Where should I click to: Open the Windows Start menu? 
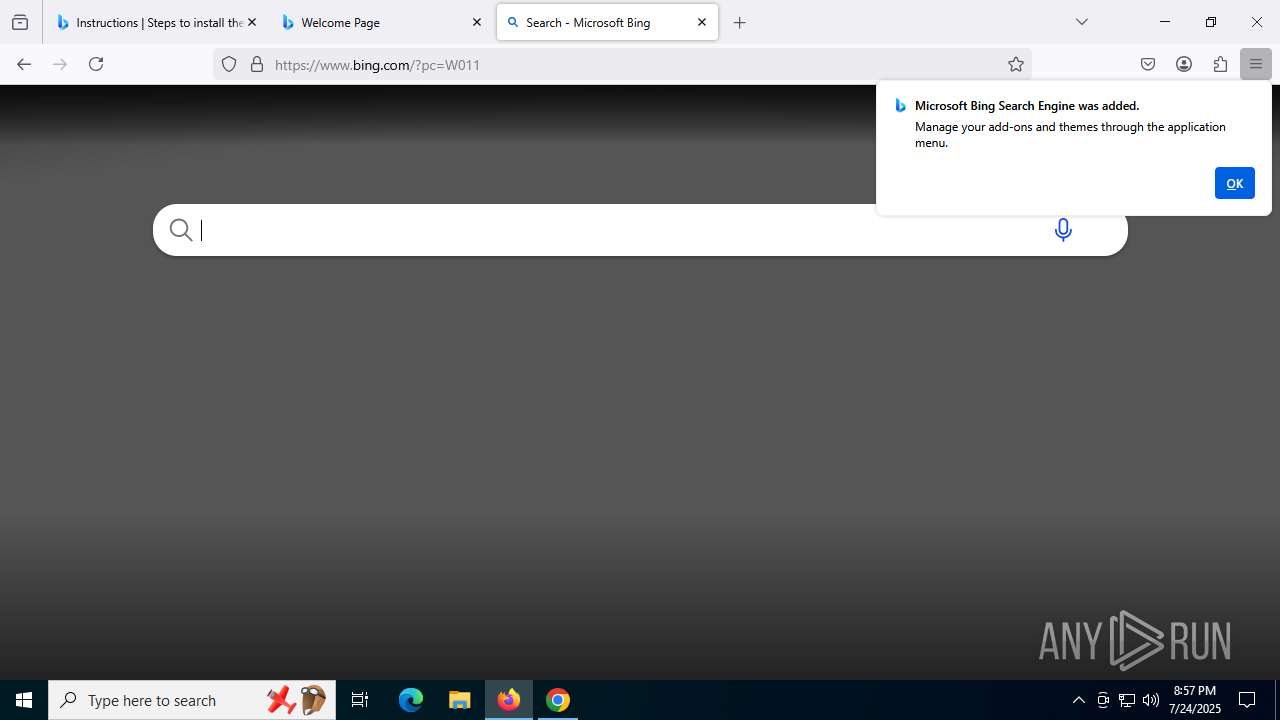(24, 700)
